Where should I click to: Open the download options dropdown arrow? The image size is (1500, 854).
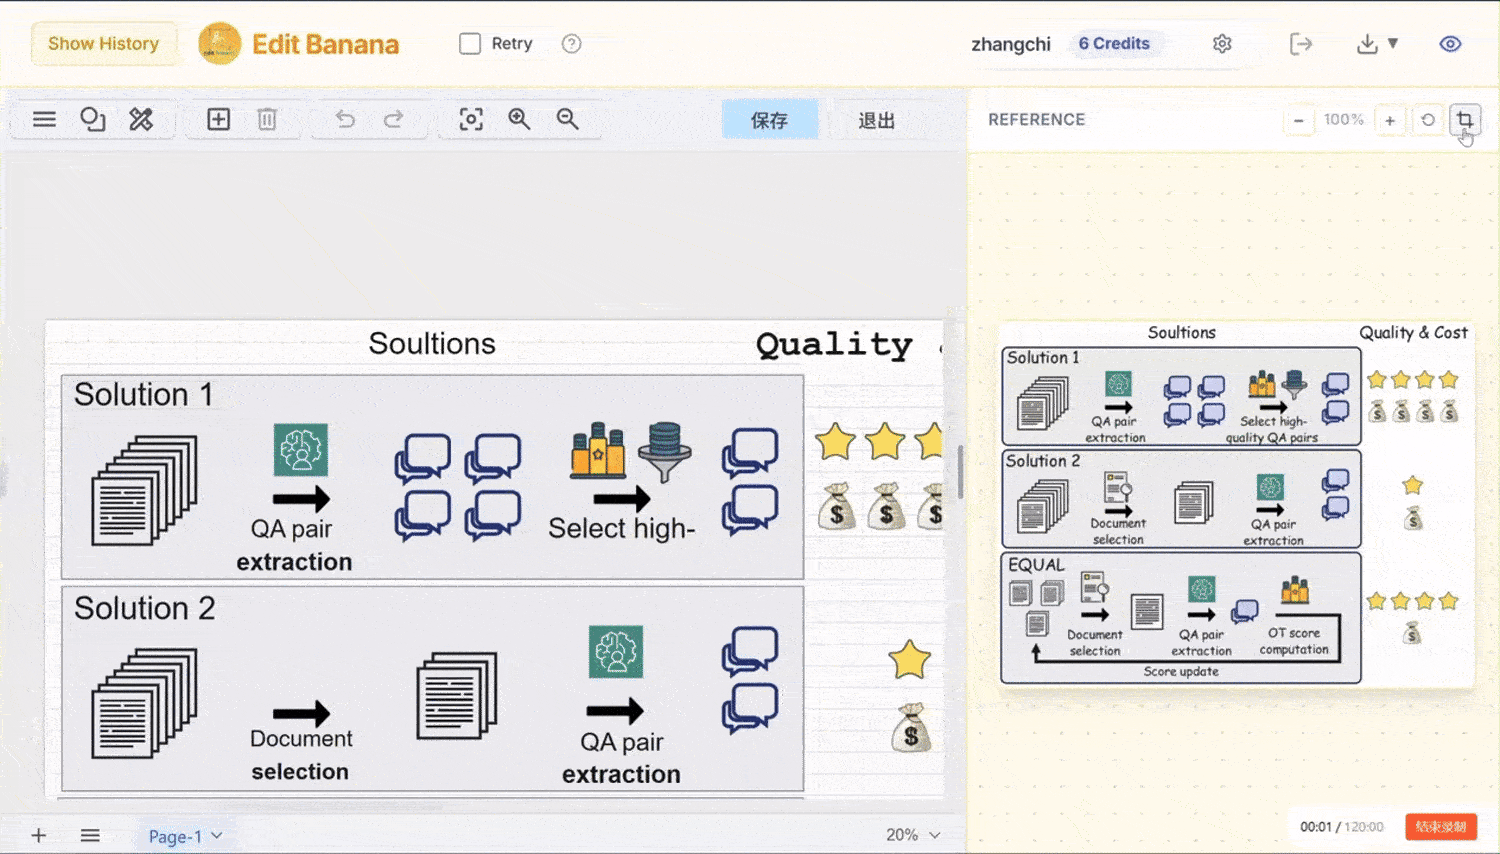pyautogui.click(x=1391, y=43)
